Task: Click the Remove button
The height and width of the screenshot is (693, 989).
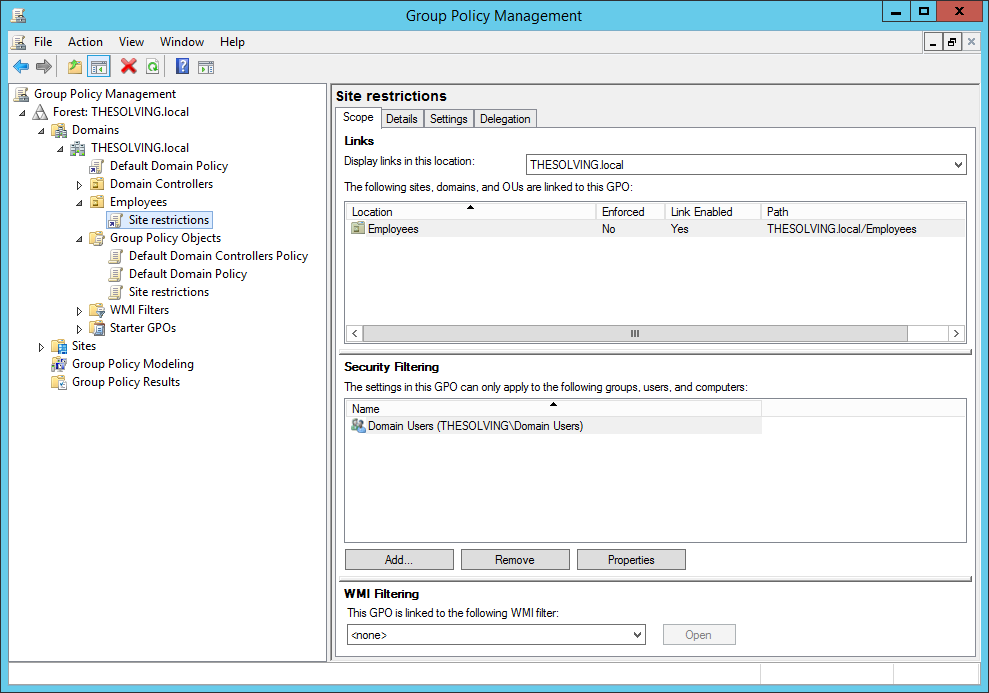Action: [x=515, y=559]
